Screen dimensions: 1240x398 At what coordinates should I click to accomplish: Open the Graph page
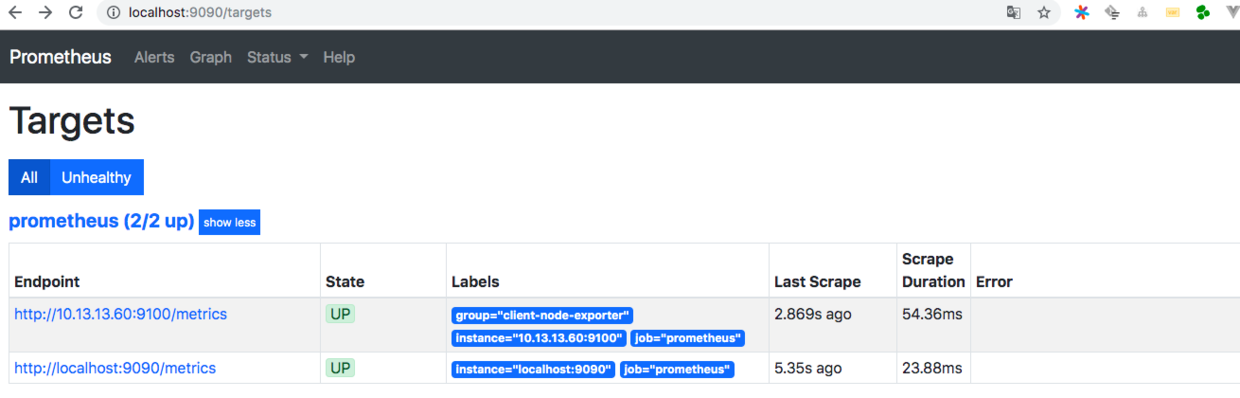click(211, 57)
